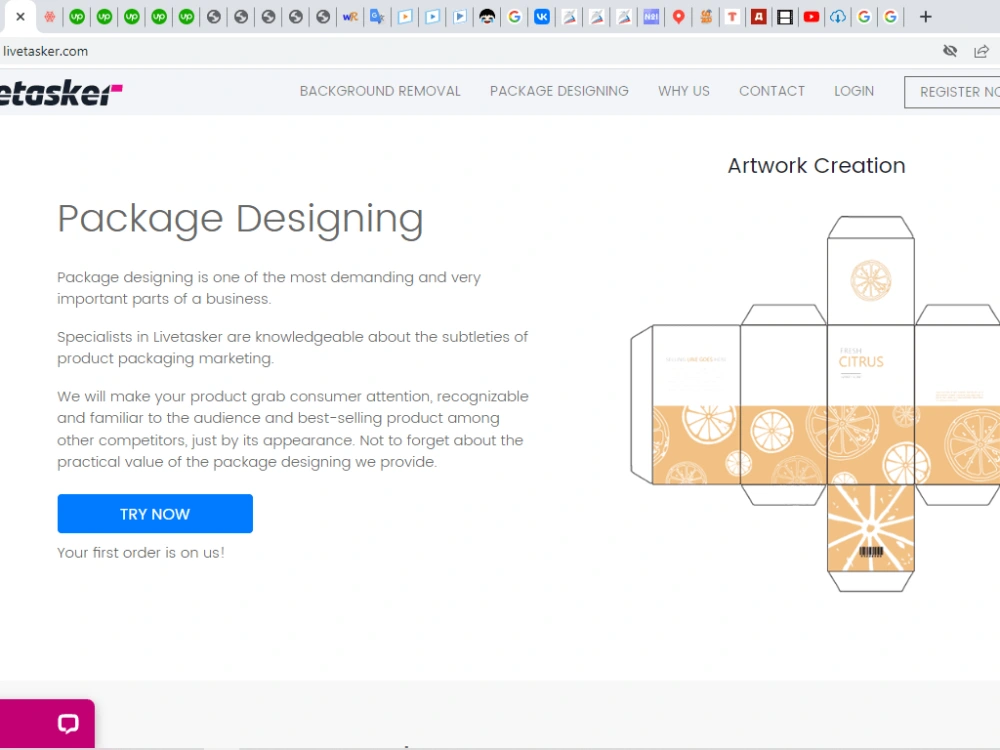Click the share page icon in address bar
This screenshot has width=1000, height=750.
[982, 51]
